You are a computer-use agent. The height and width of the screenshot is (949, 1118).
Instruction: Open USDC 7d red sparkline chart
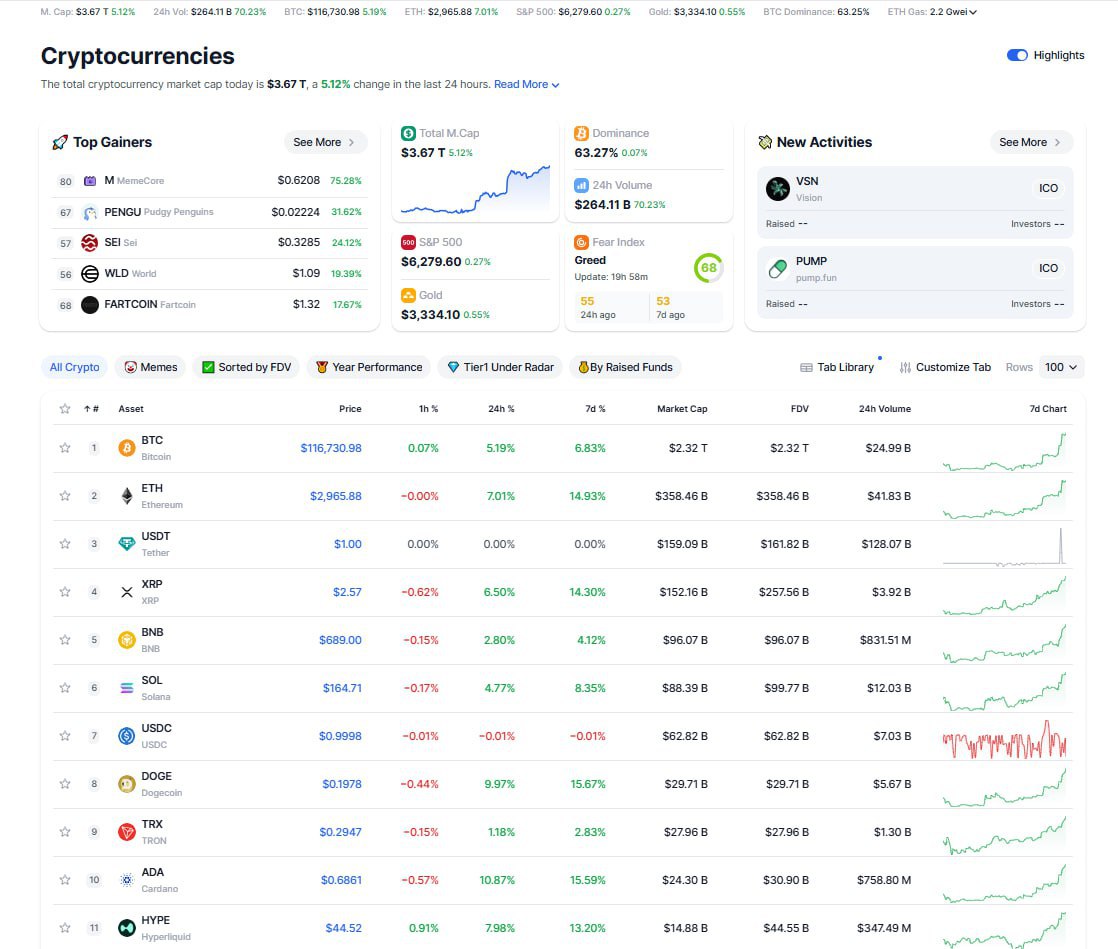point(1005,739)
